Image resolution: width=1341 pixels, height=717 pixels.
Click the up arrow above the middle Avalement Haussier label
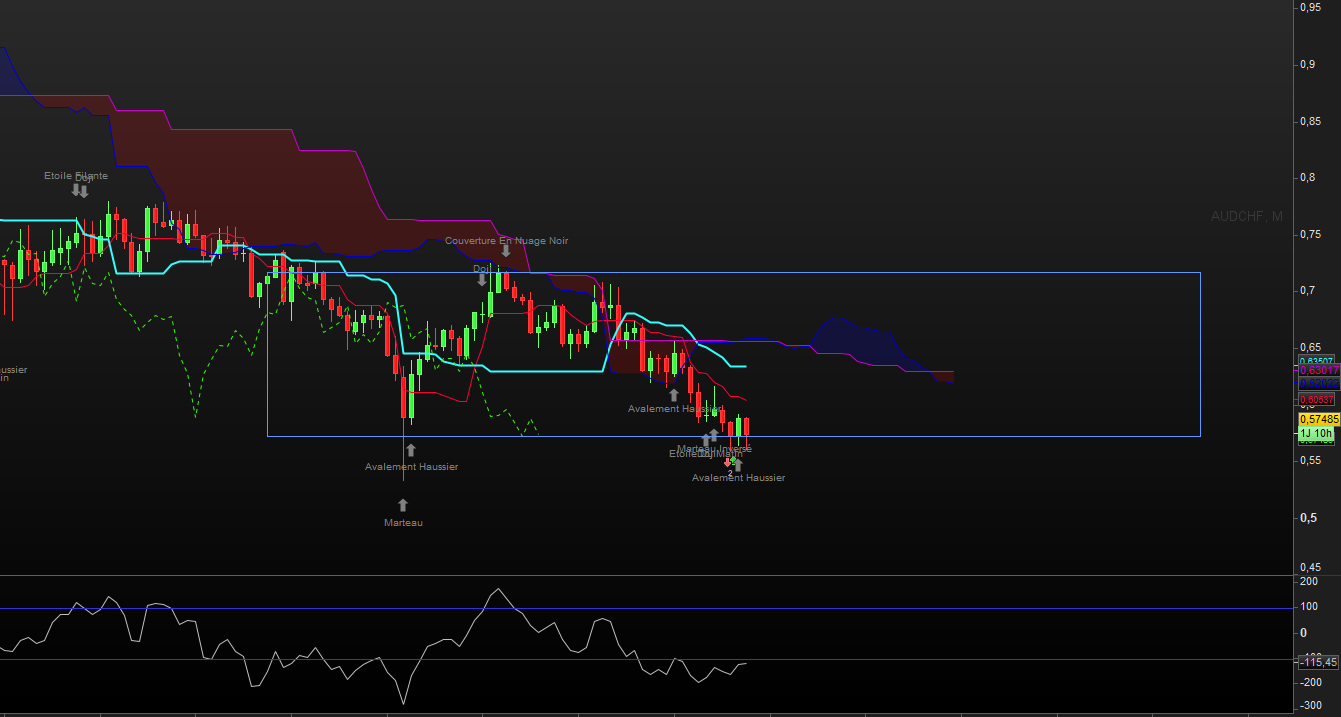(x=674, y=395)
